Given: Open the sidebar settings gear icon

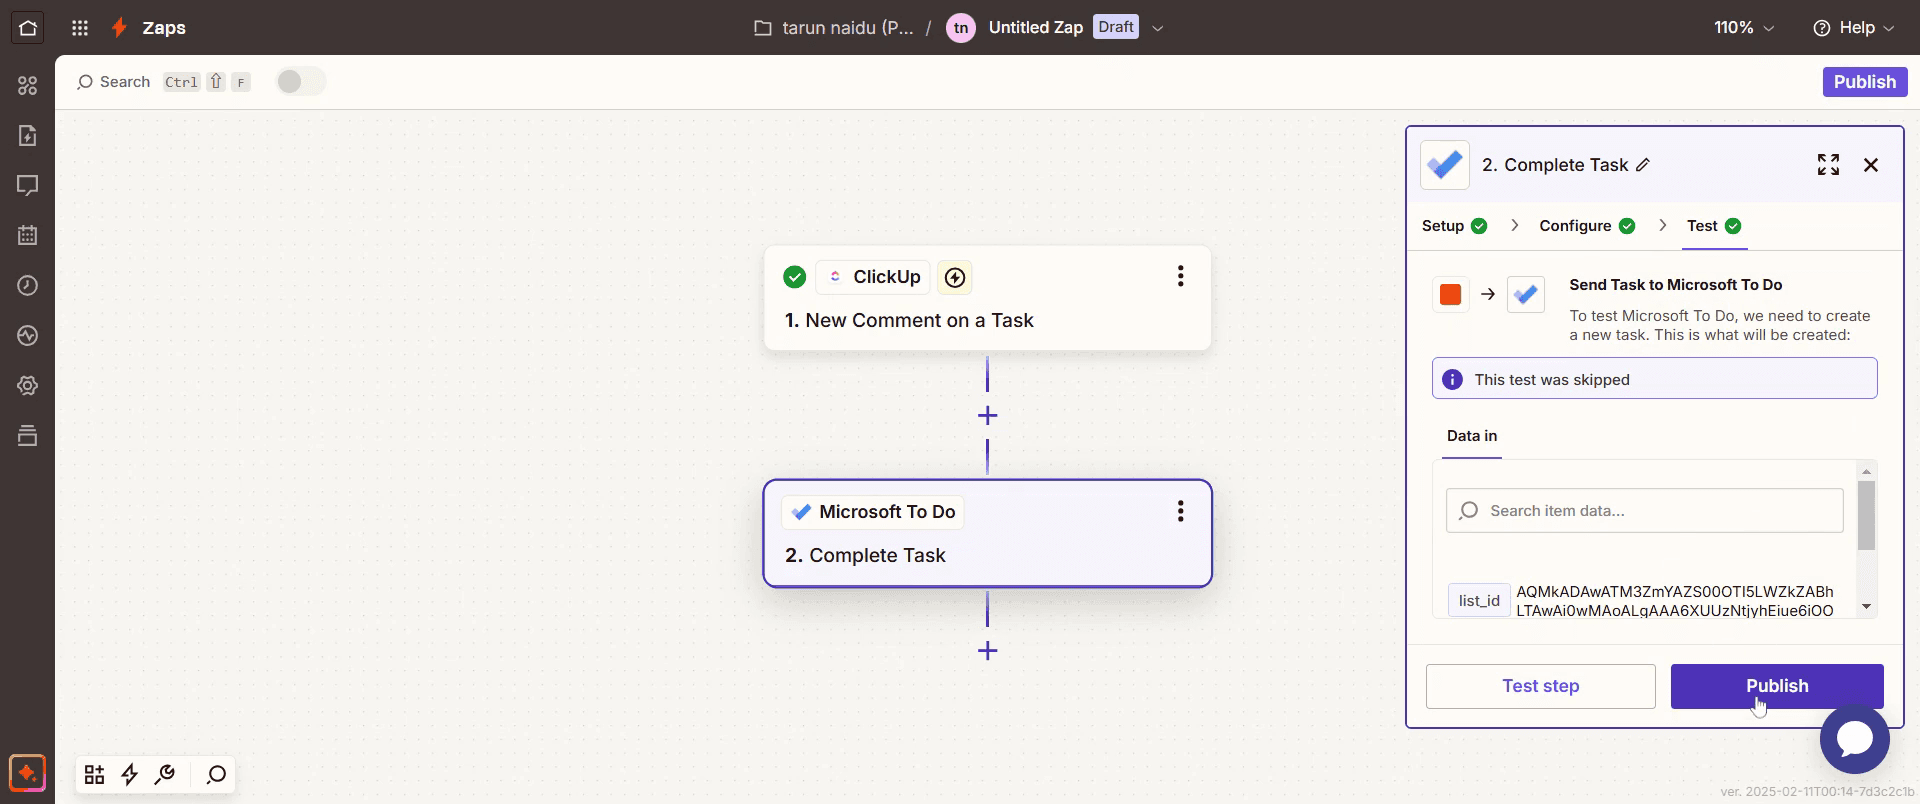Looking at the screenshot, I should pyautogui.click(x=28, y=385).
